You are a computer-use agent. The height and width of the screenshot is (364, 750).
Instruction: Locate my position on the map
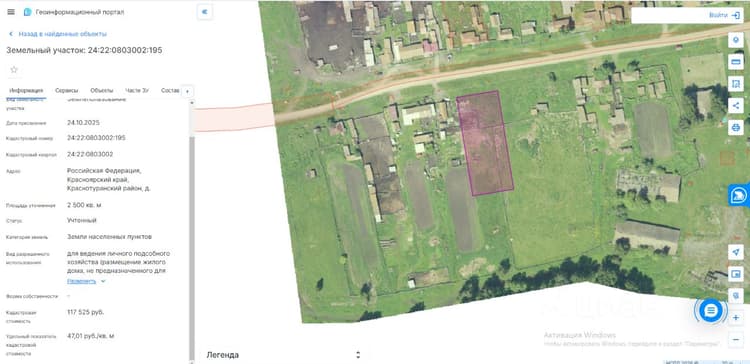tap(735, 252)
